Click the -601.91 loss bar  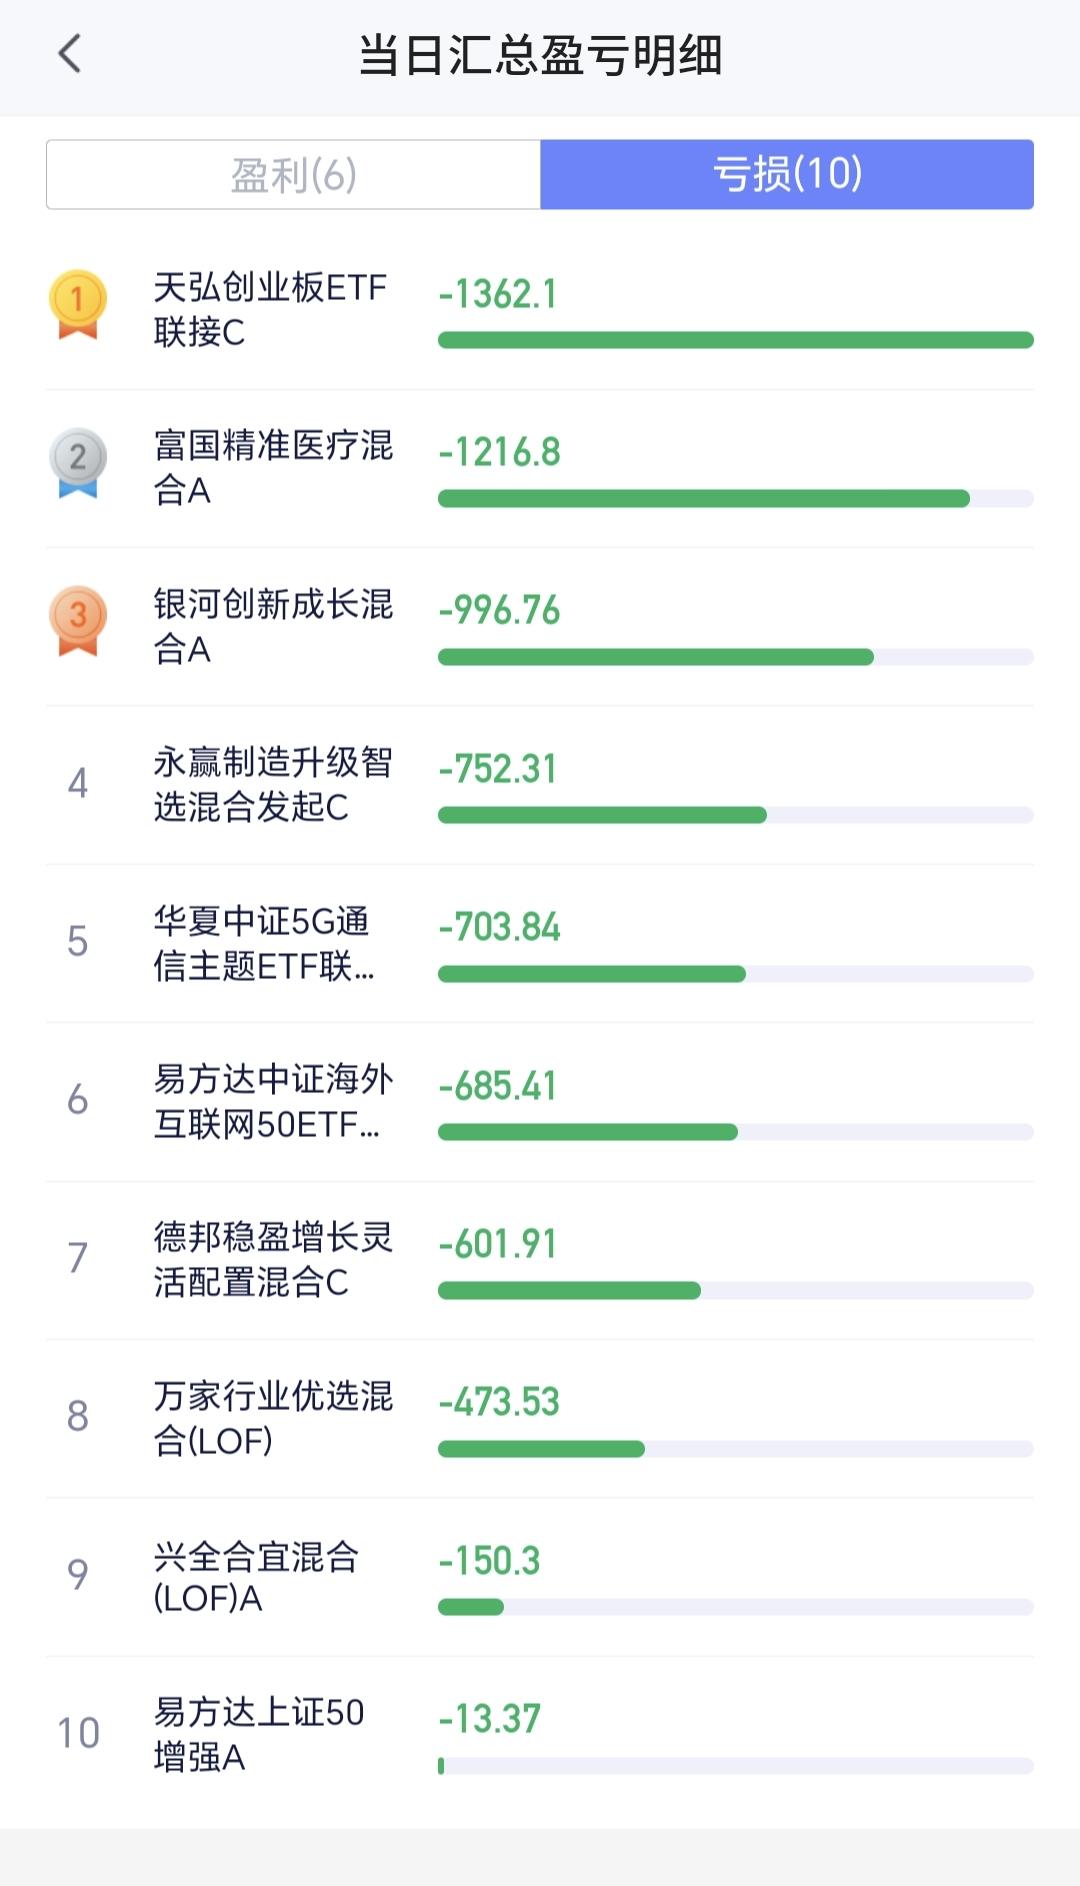(736, 1291)
